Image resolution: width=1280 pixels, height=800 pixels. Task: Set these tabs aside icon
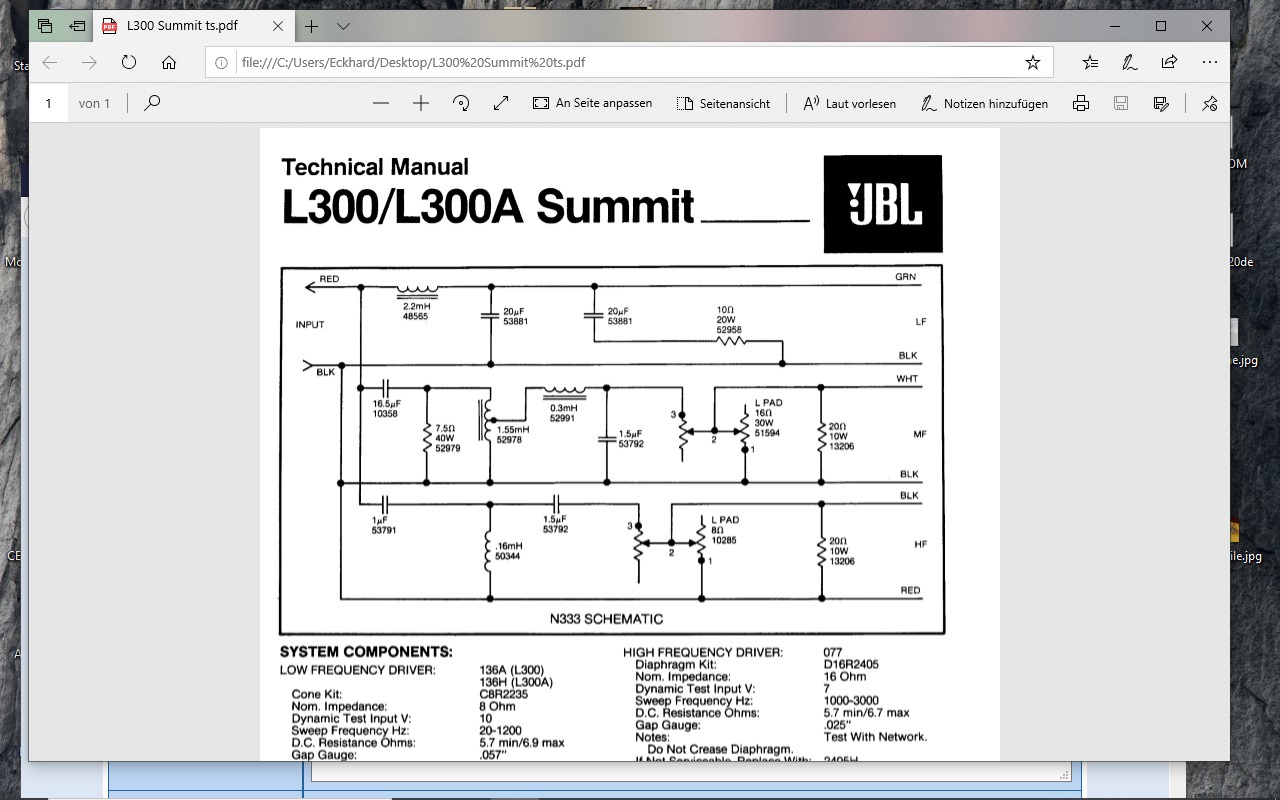pos(77,26)
